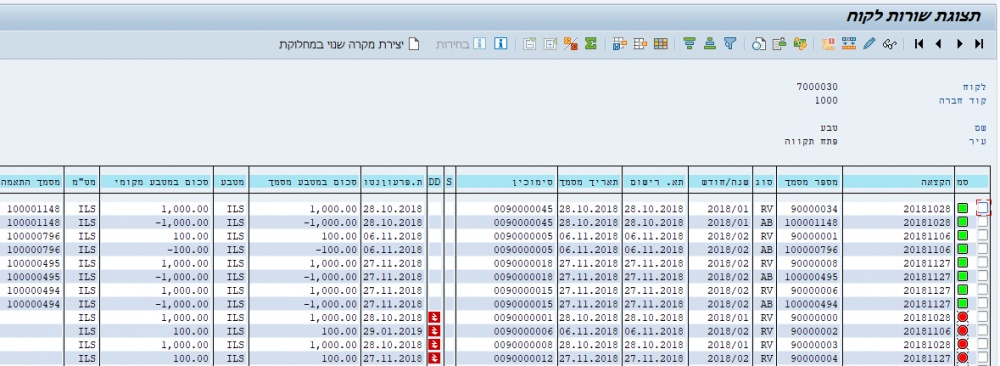
Task: Click the change document pencil icon
Action: click(869, 44)
